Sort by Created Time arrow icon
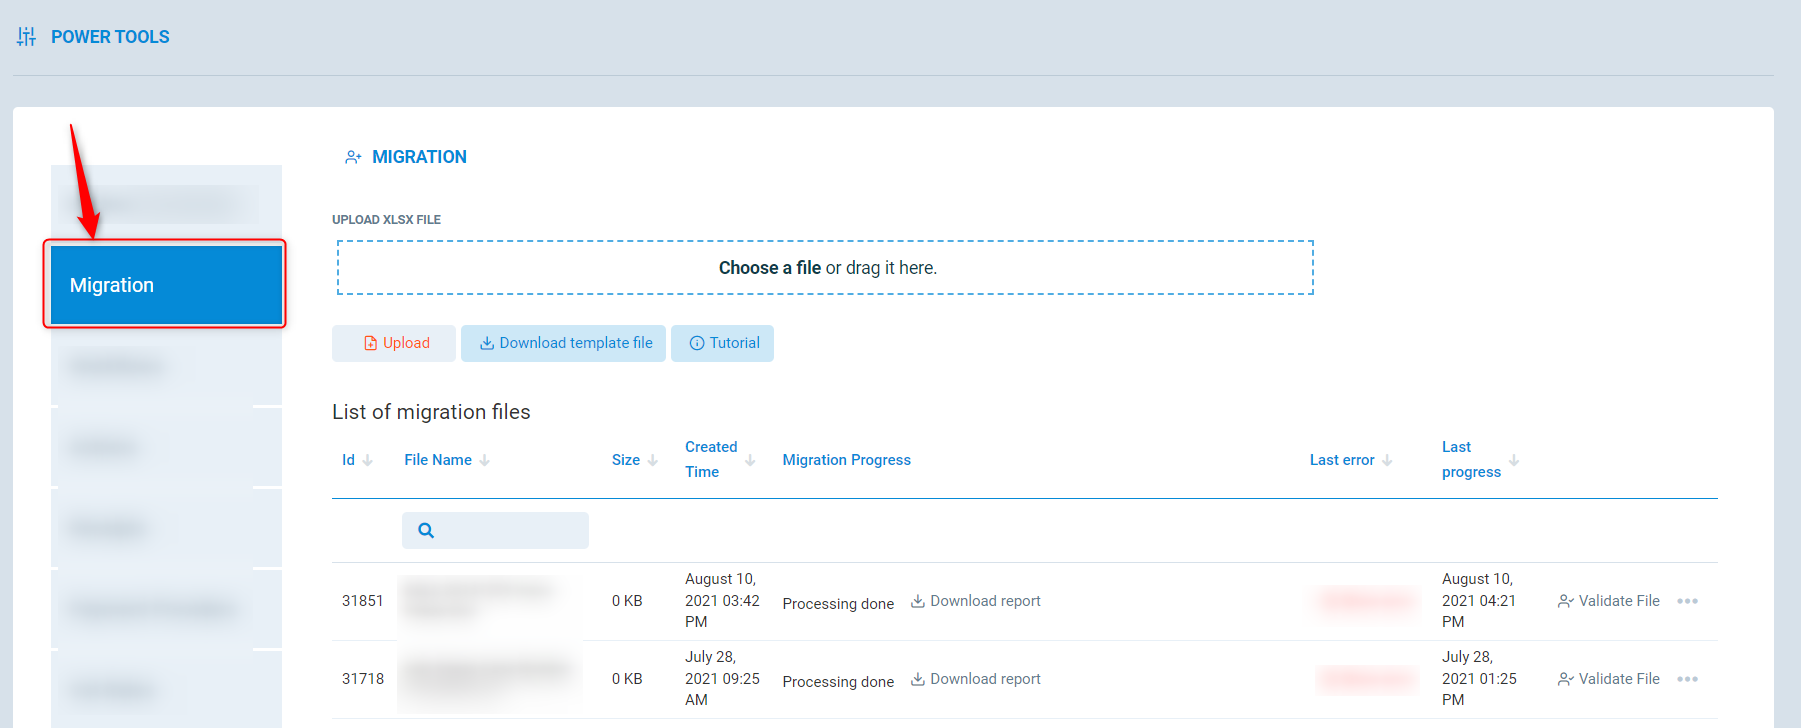Image resolution: width=1801 pixels, height=728 pixels. pyautogui.click(x=750, y=460)
